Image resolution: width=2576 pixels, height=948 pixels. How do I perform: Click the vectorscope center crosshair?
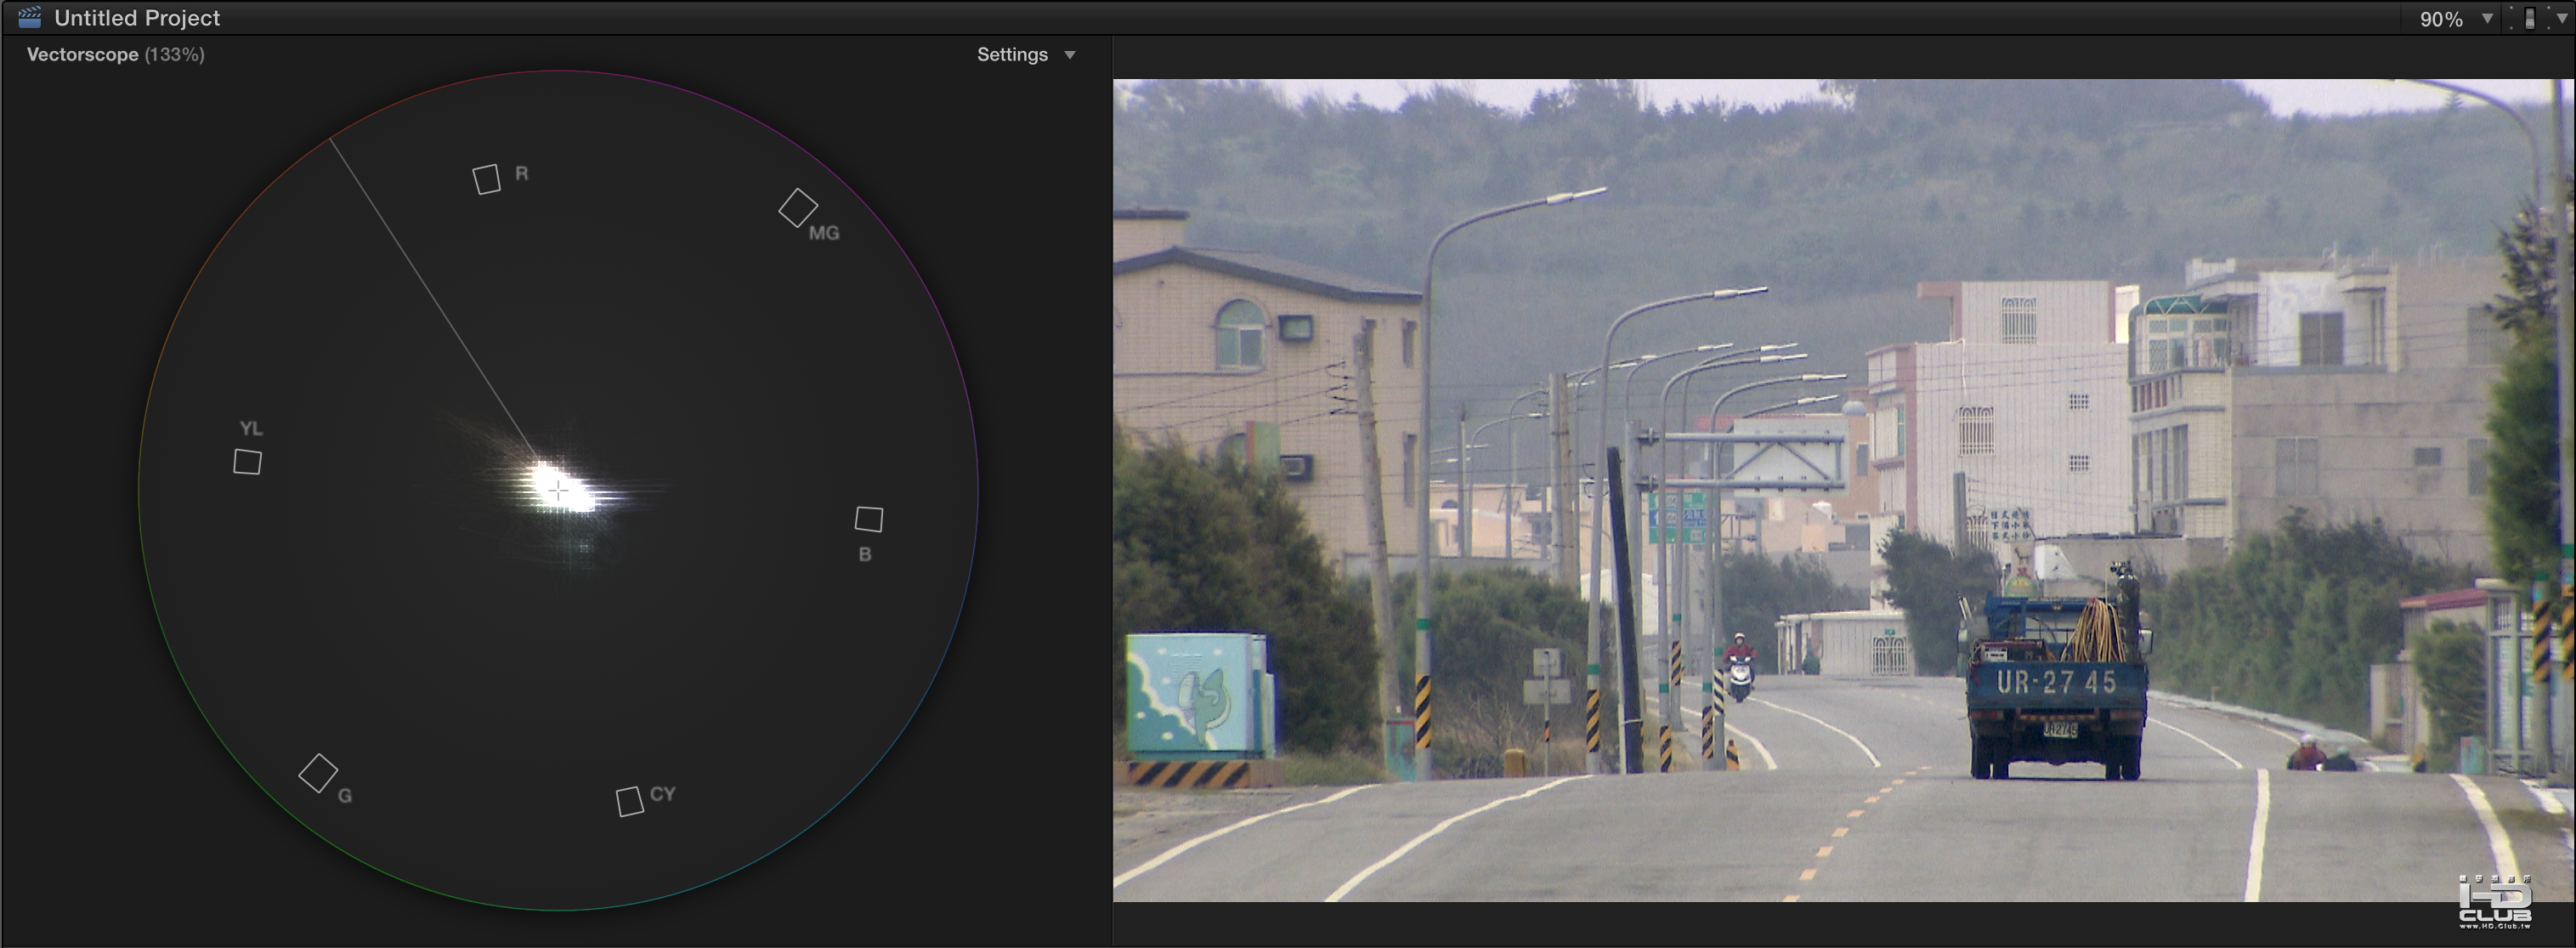pos(558,490)
